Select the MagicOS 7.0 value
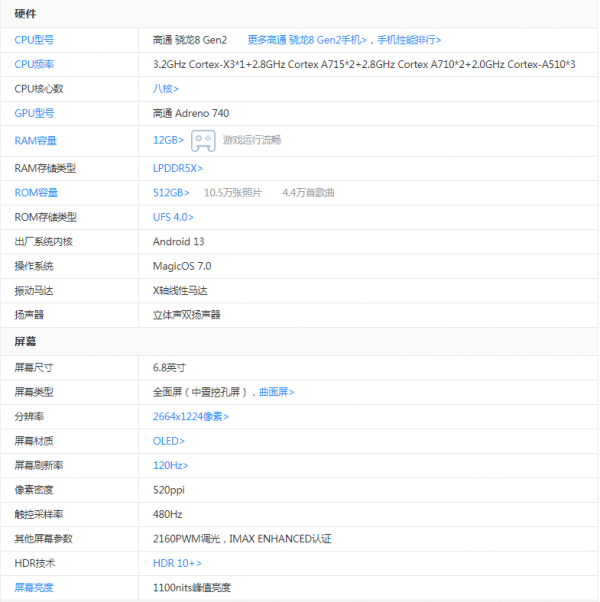The height and width of the screenshot is (602, 600). [x=182, y=266]
